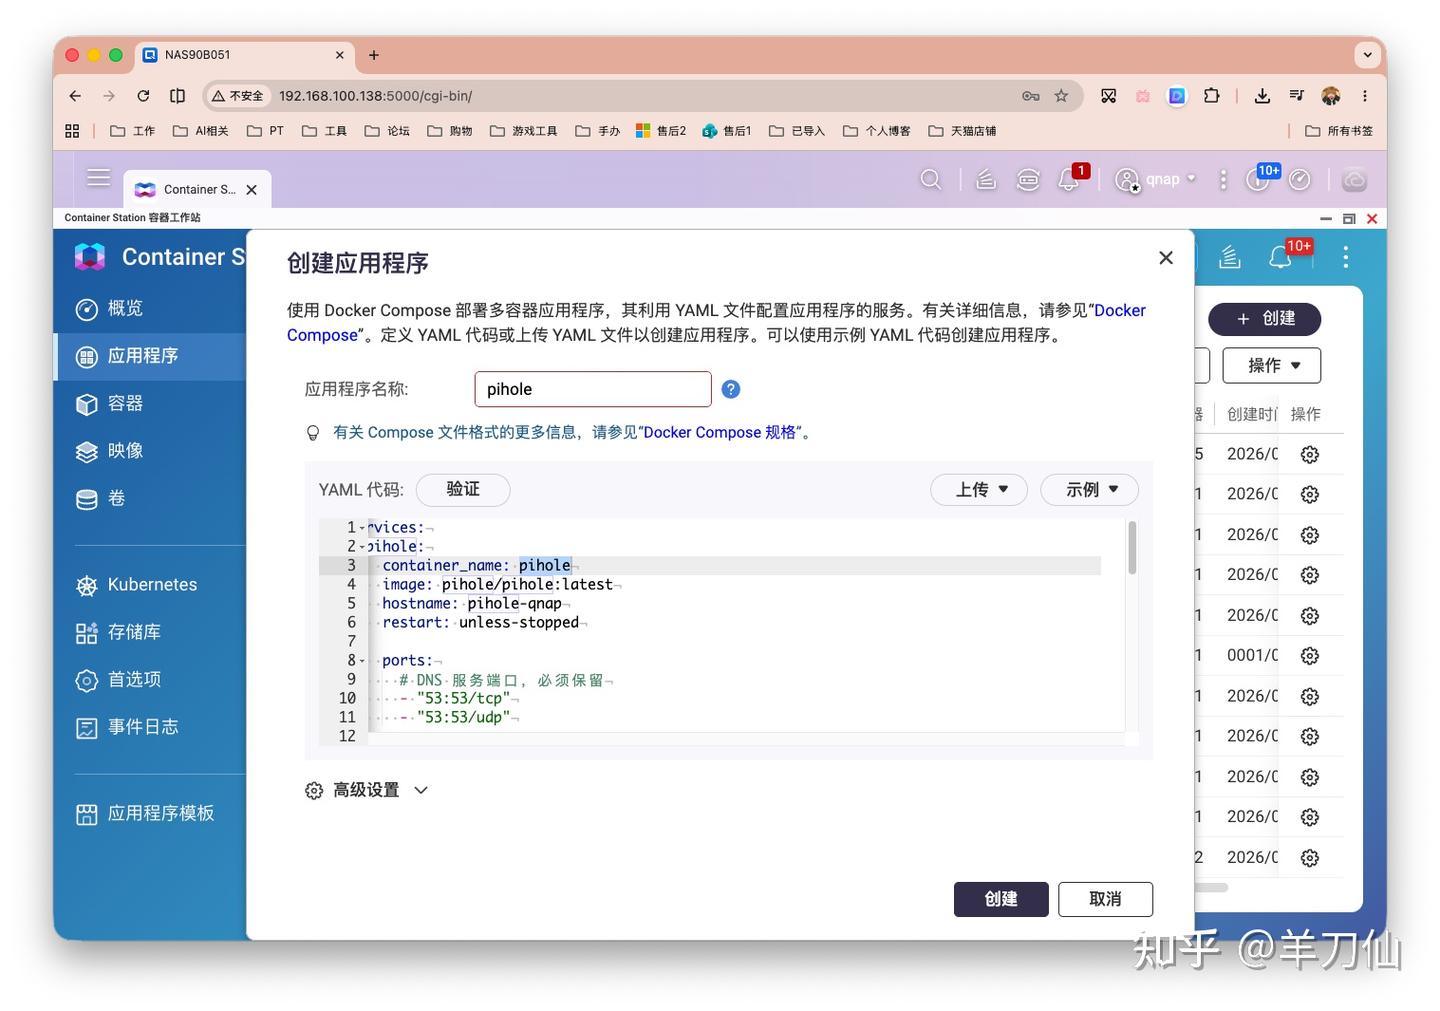Screen dimensions: 1440x1011
Task: Toggle the browser side panel icon
Action: 178,96
